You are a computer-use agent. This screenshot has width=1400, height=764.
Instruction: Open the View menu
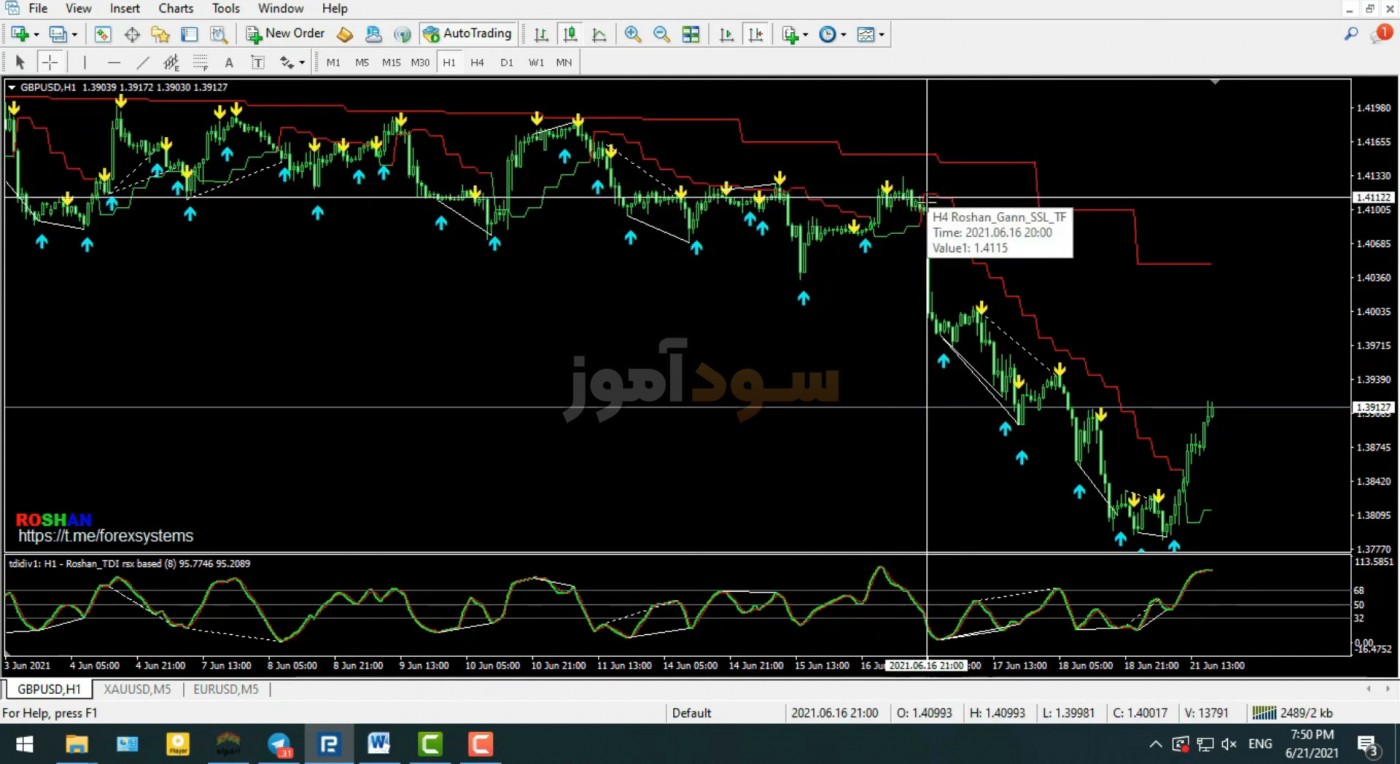[78, 8]
